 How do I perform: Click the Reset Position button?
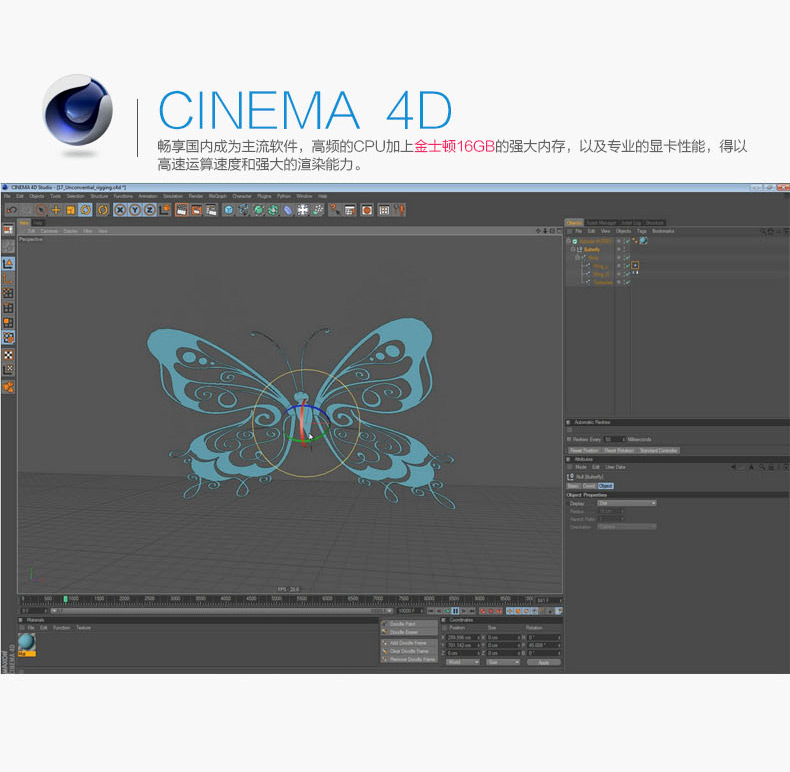coord(584,451)
